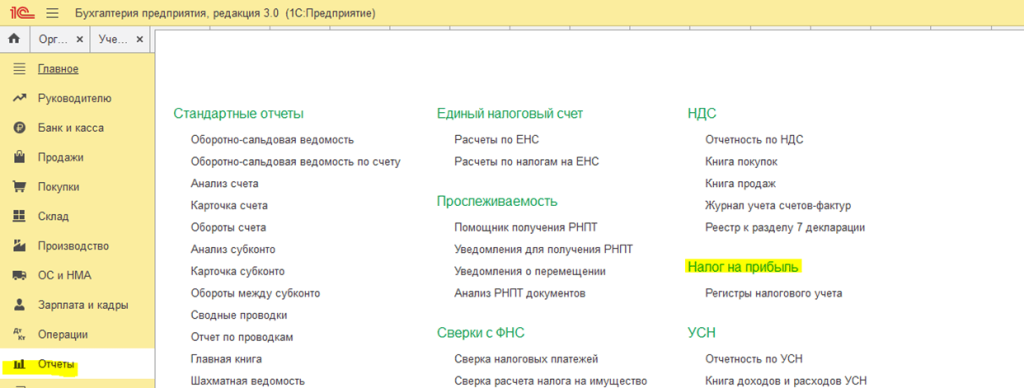Open the Анализ субконто report
Image resolution: width=1024 pixels, height=388 pixels.
233,249
